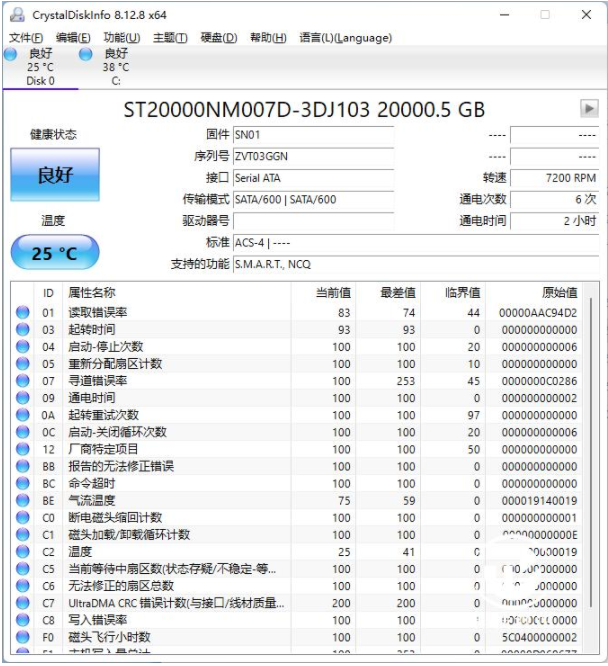Open the 主题(T) menu
Screen dimensions: 608x666
(170, 38)
